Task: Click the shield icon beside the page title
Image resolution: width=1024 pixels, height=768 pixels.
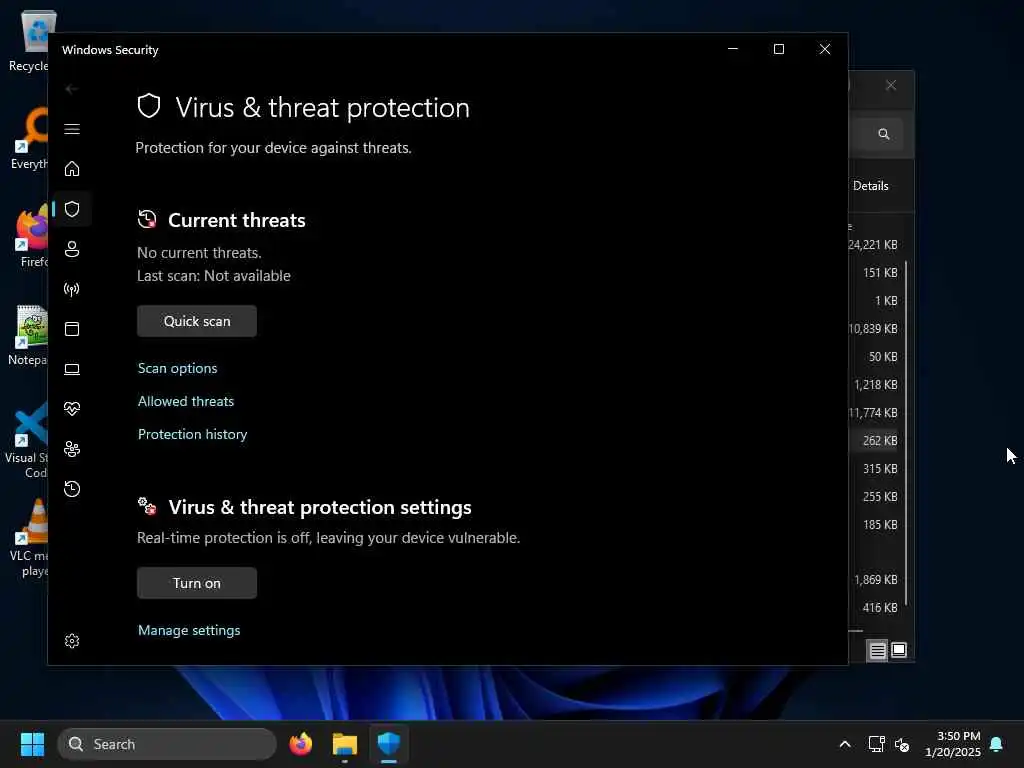Action: (x=149, y=105)
